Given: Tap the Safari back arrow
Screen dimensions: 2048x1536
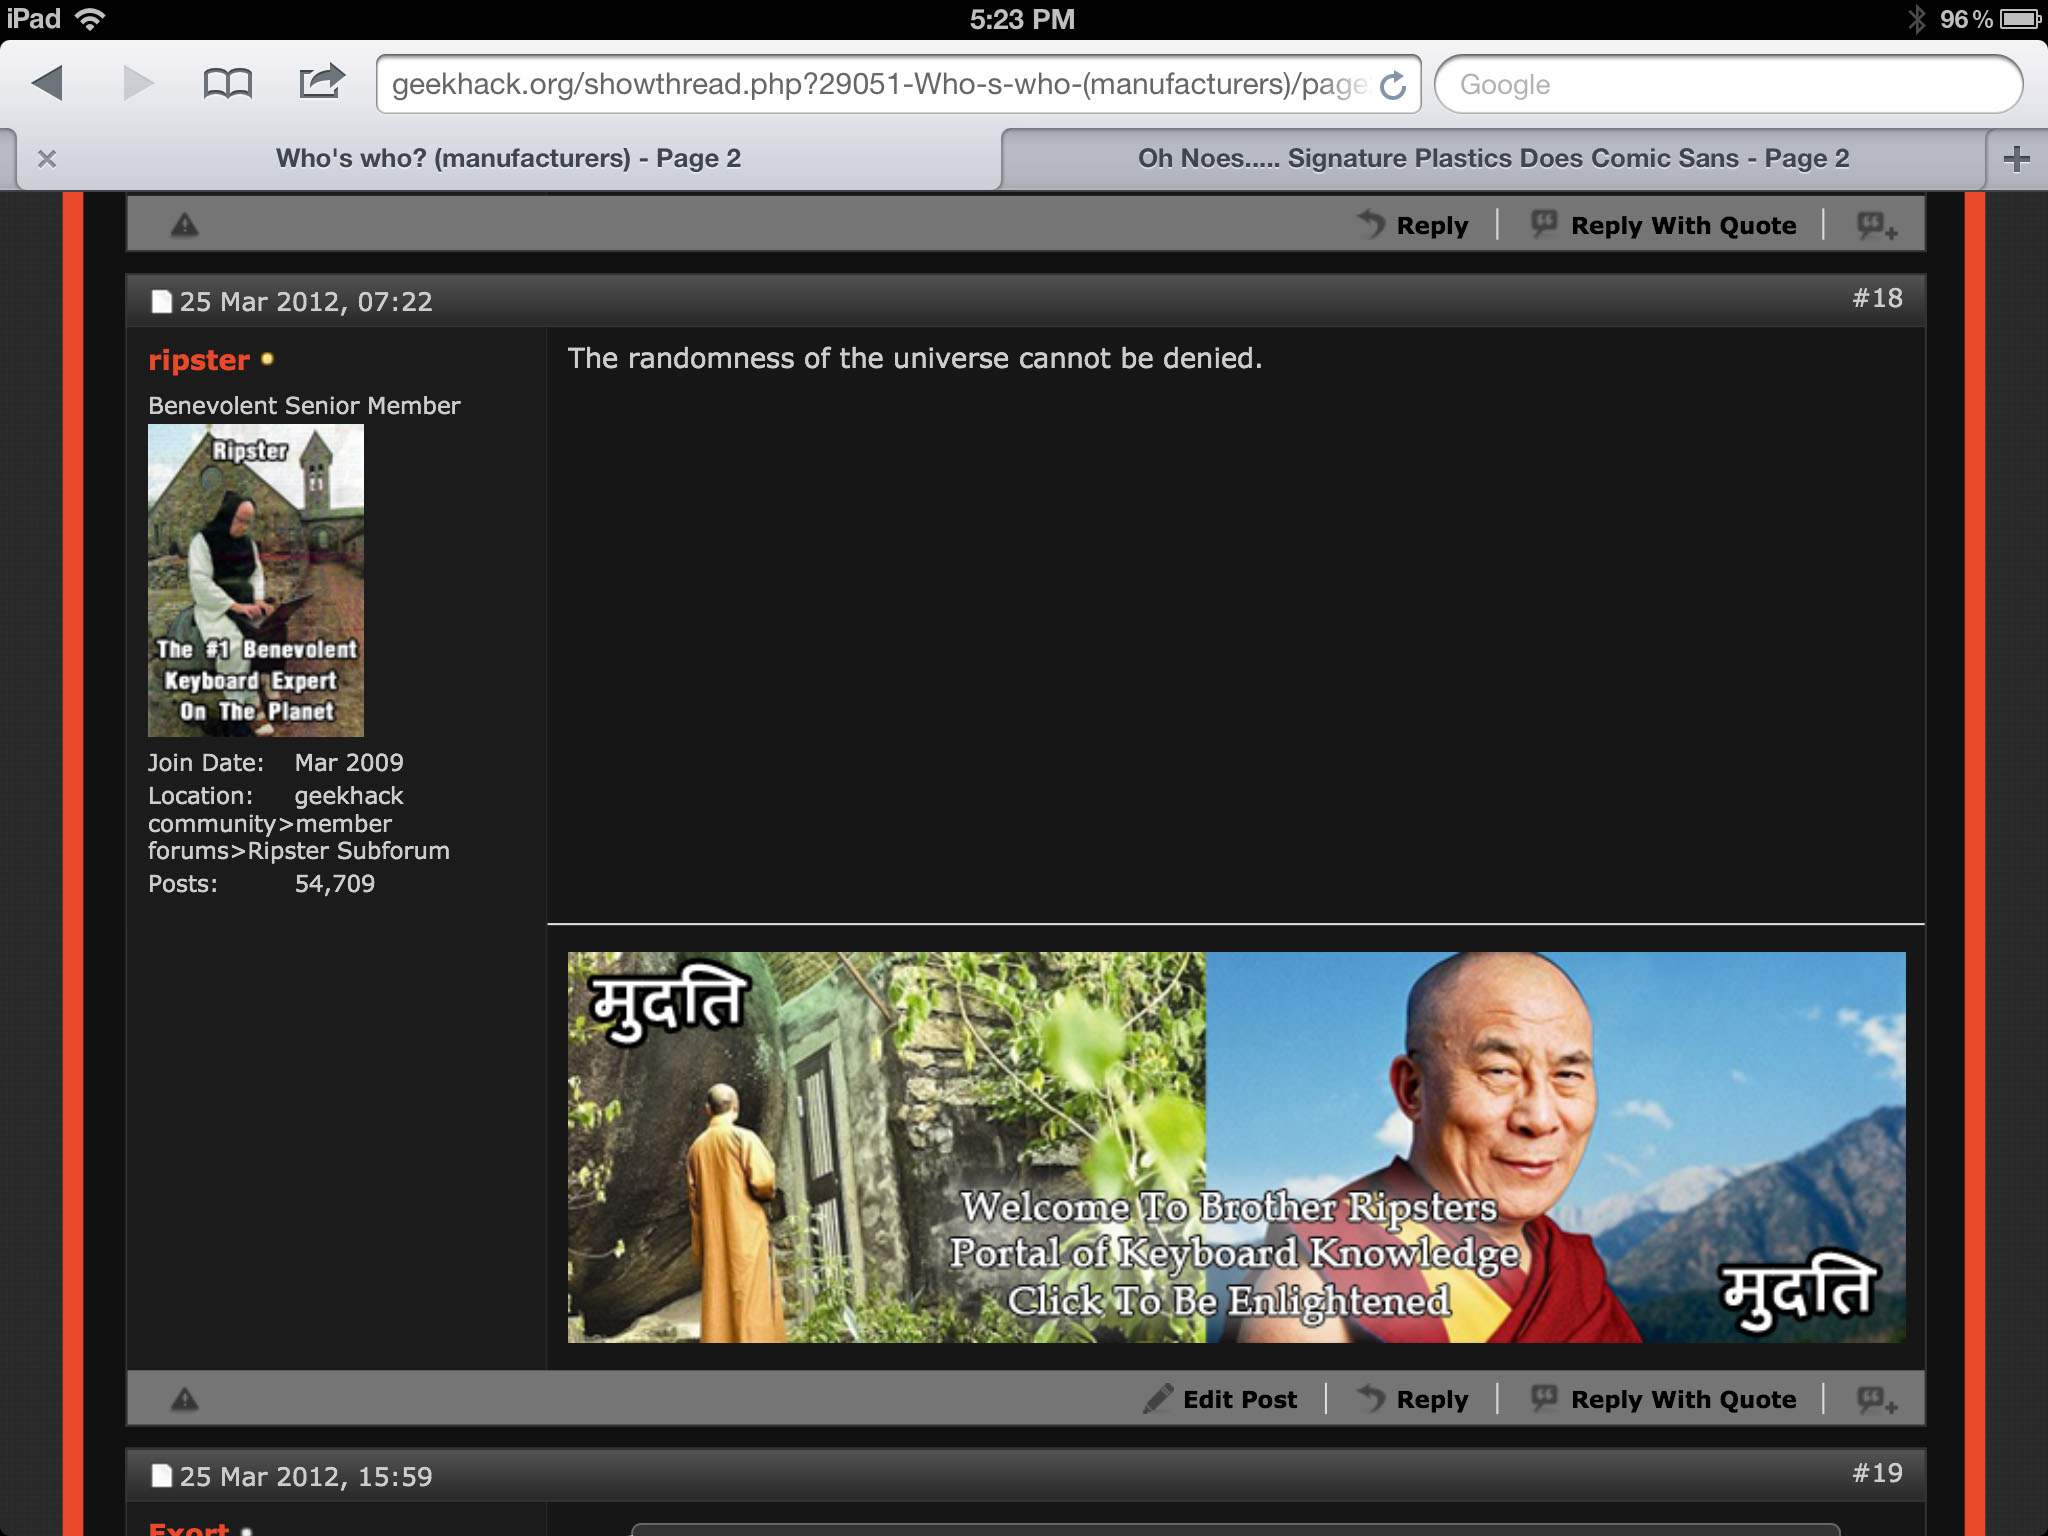Looking at the screenshot, I should click(x=48, y=83).
